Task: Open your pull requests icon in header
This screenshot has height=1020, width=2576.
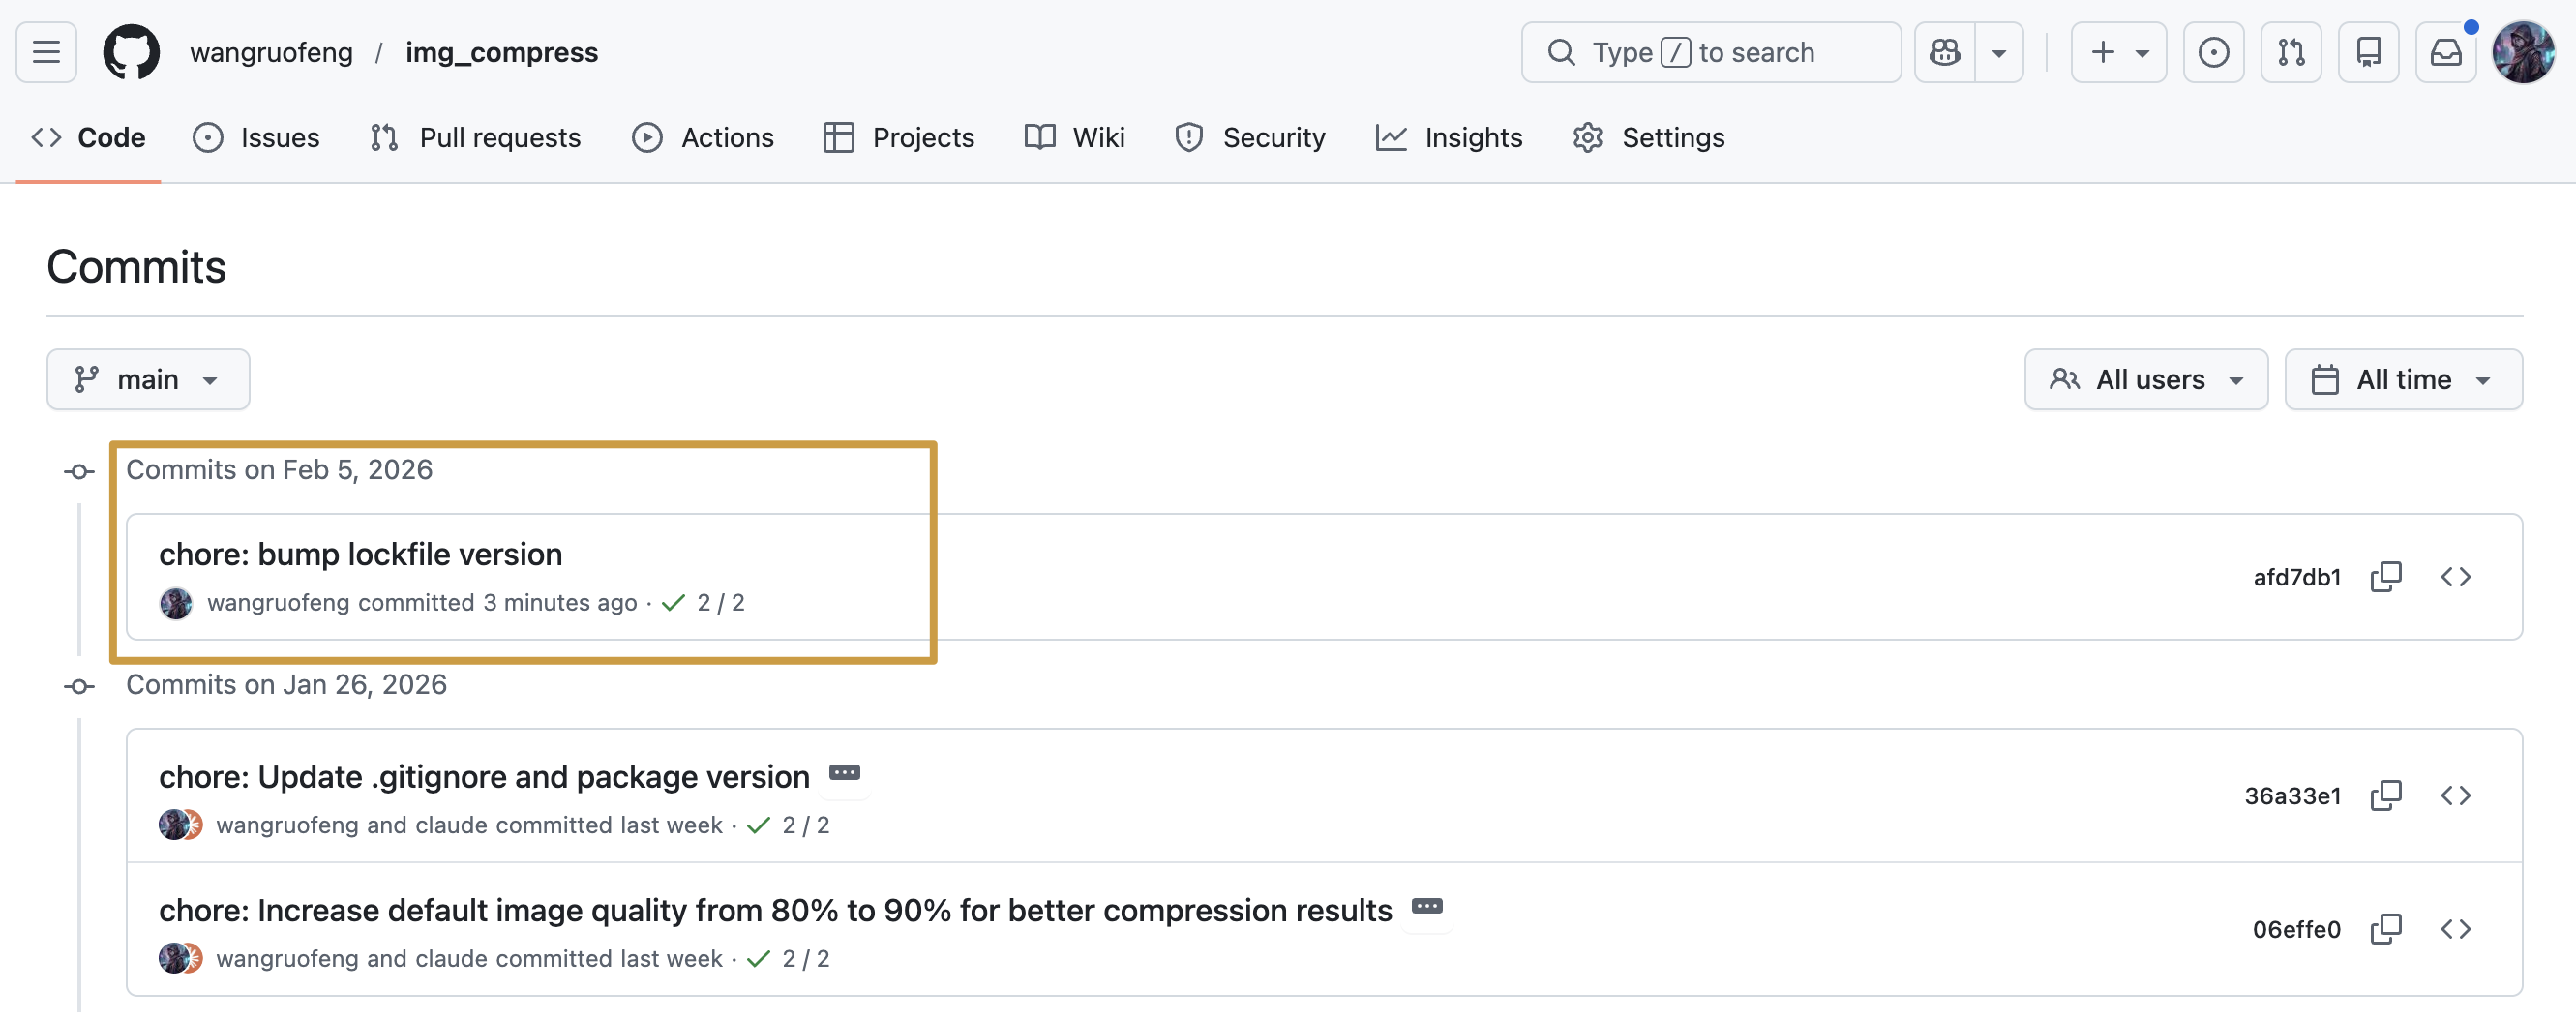Action: 2290,52
